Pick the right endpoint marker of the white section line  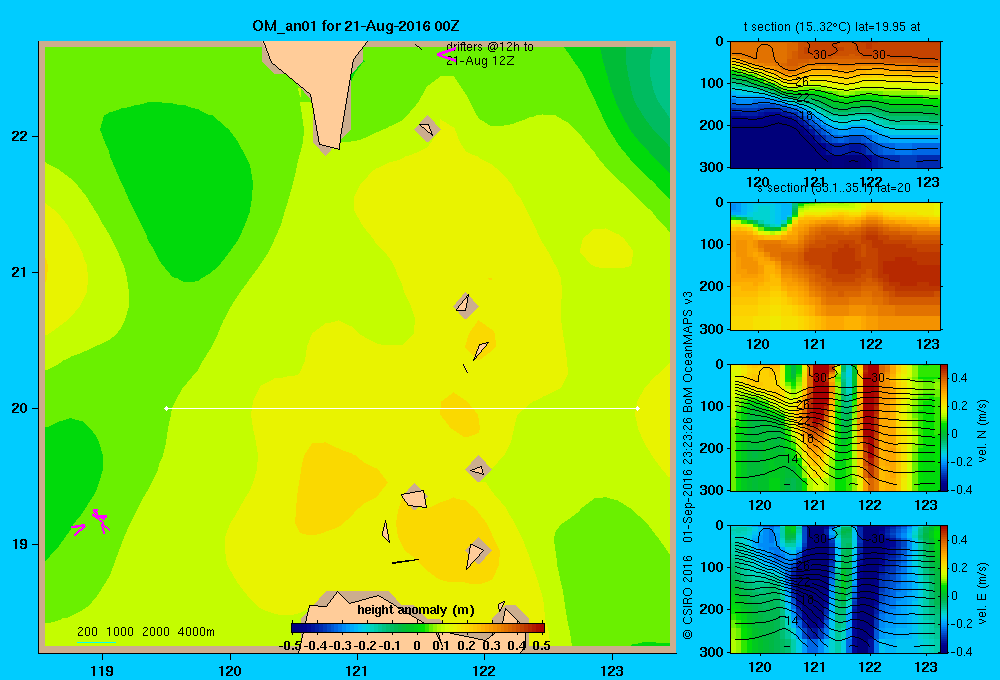pyautogui.click(x=638, y=408)
